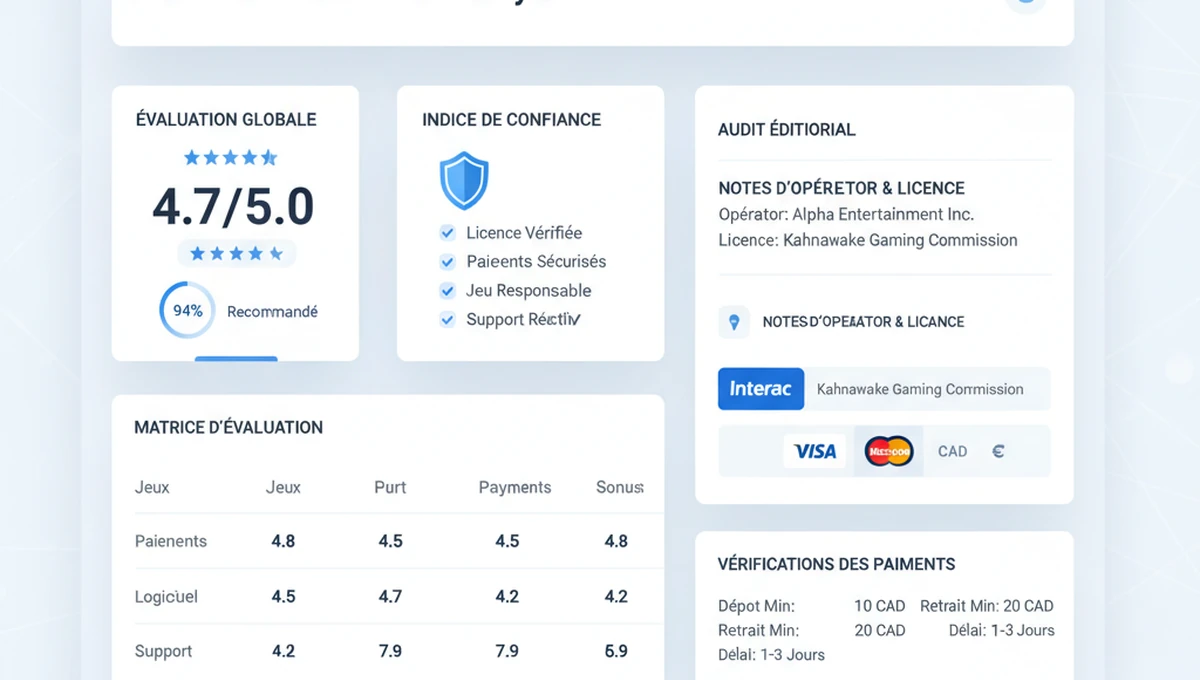Click the Audit Éditorial heading
Screen dimensions: 1200x680
[787, 129]
